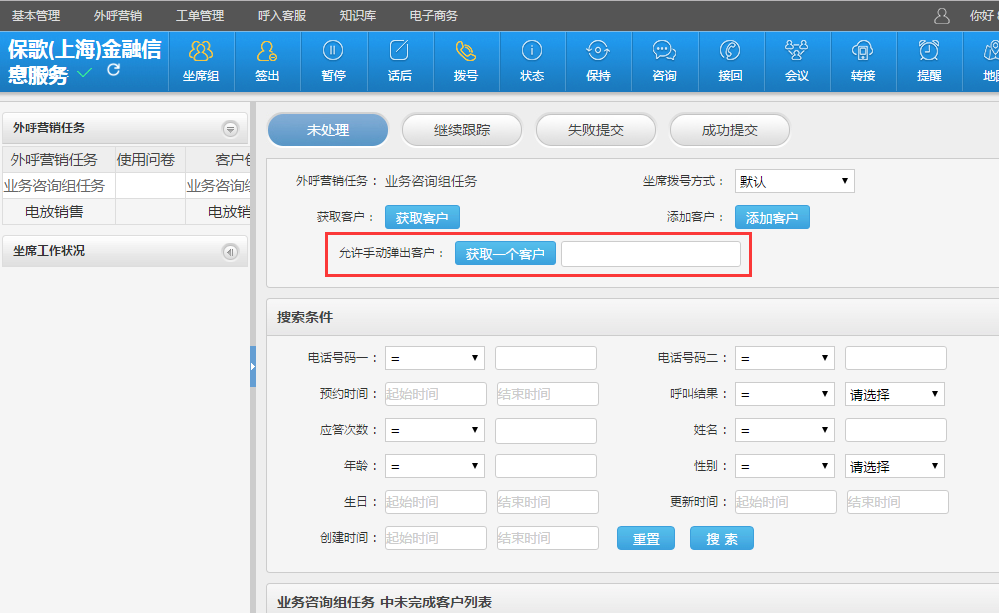Click the 姓名 text input field
This screenshot has height=613, width=999.
[x=895, y=430]
